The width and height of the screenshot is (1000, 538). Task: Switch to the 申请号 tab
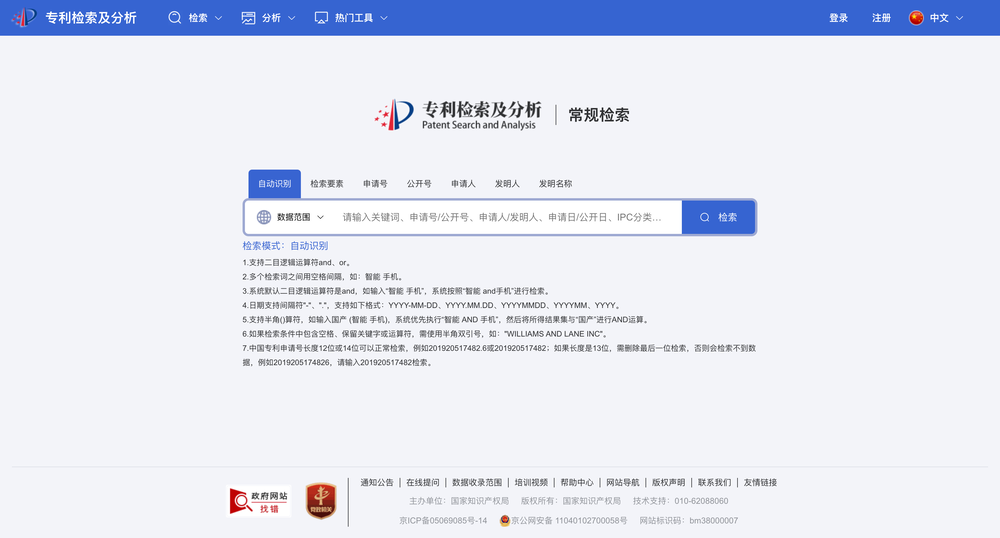tap(375, 184)
